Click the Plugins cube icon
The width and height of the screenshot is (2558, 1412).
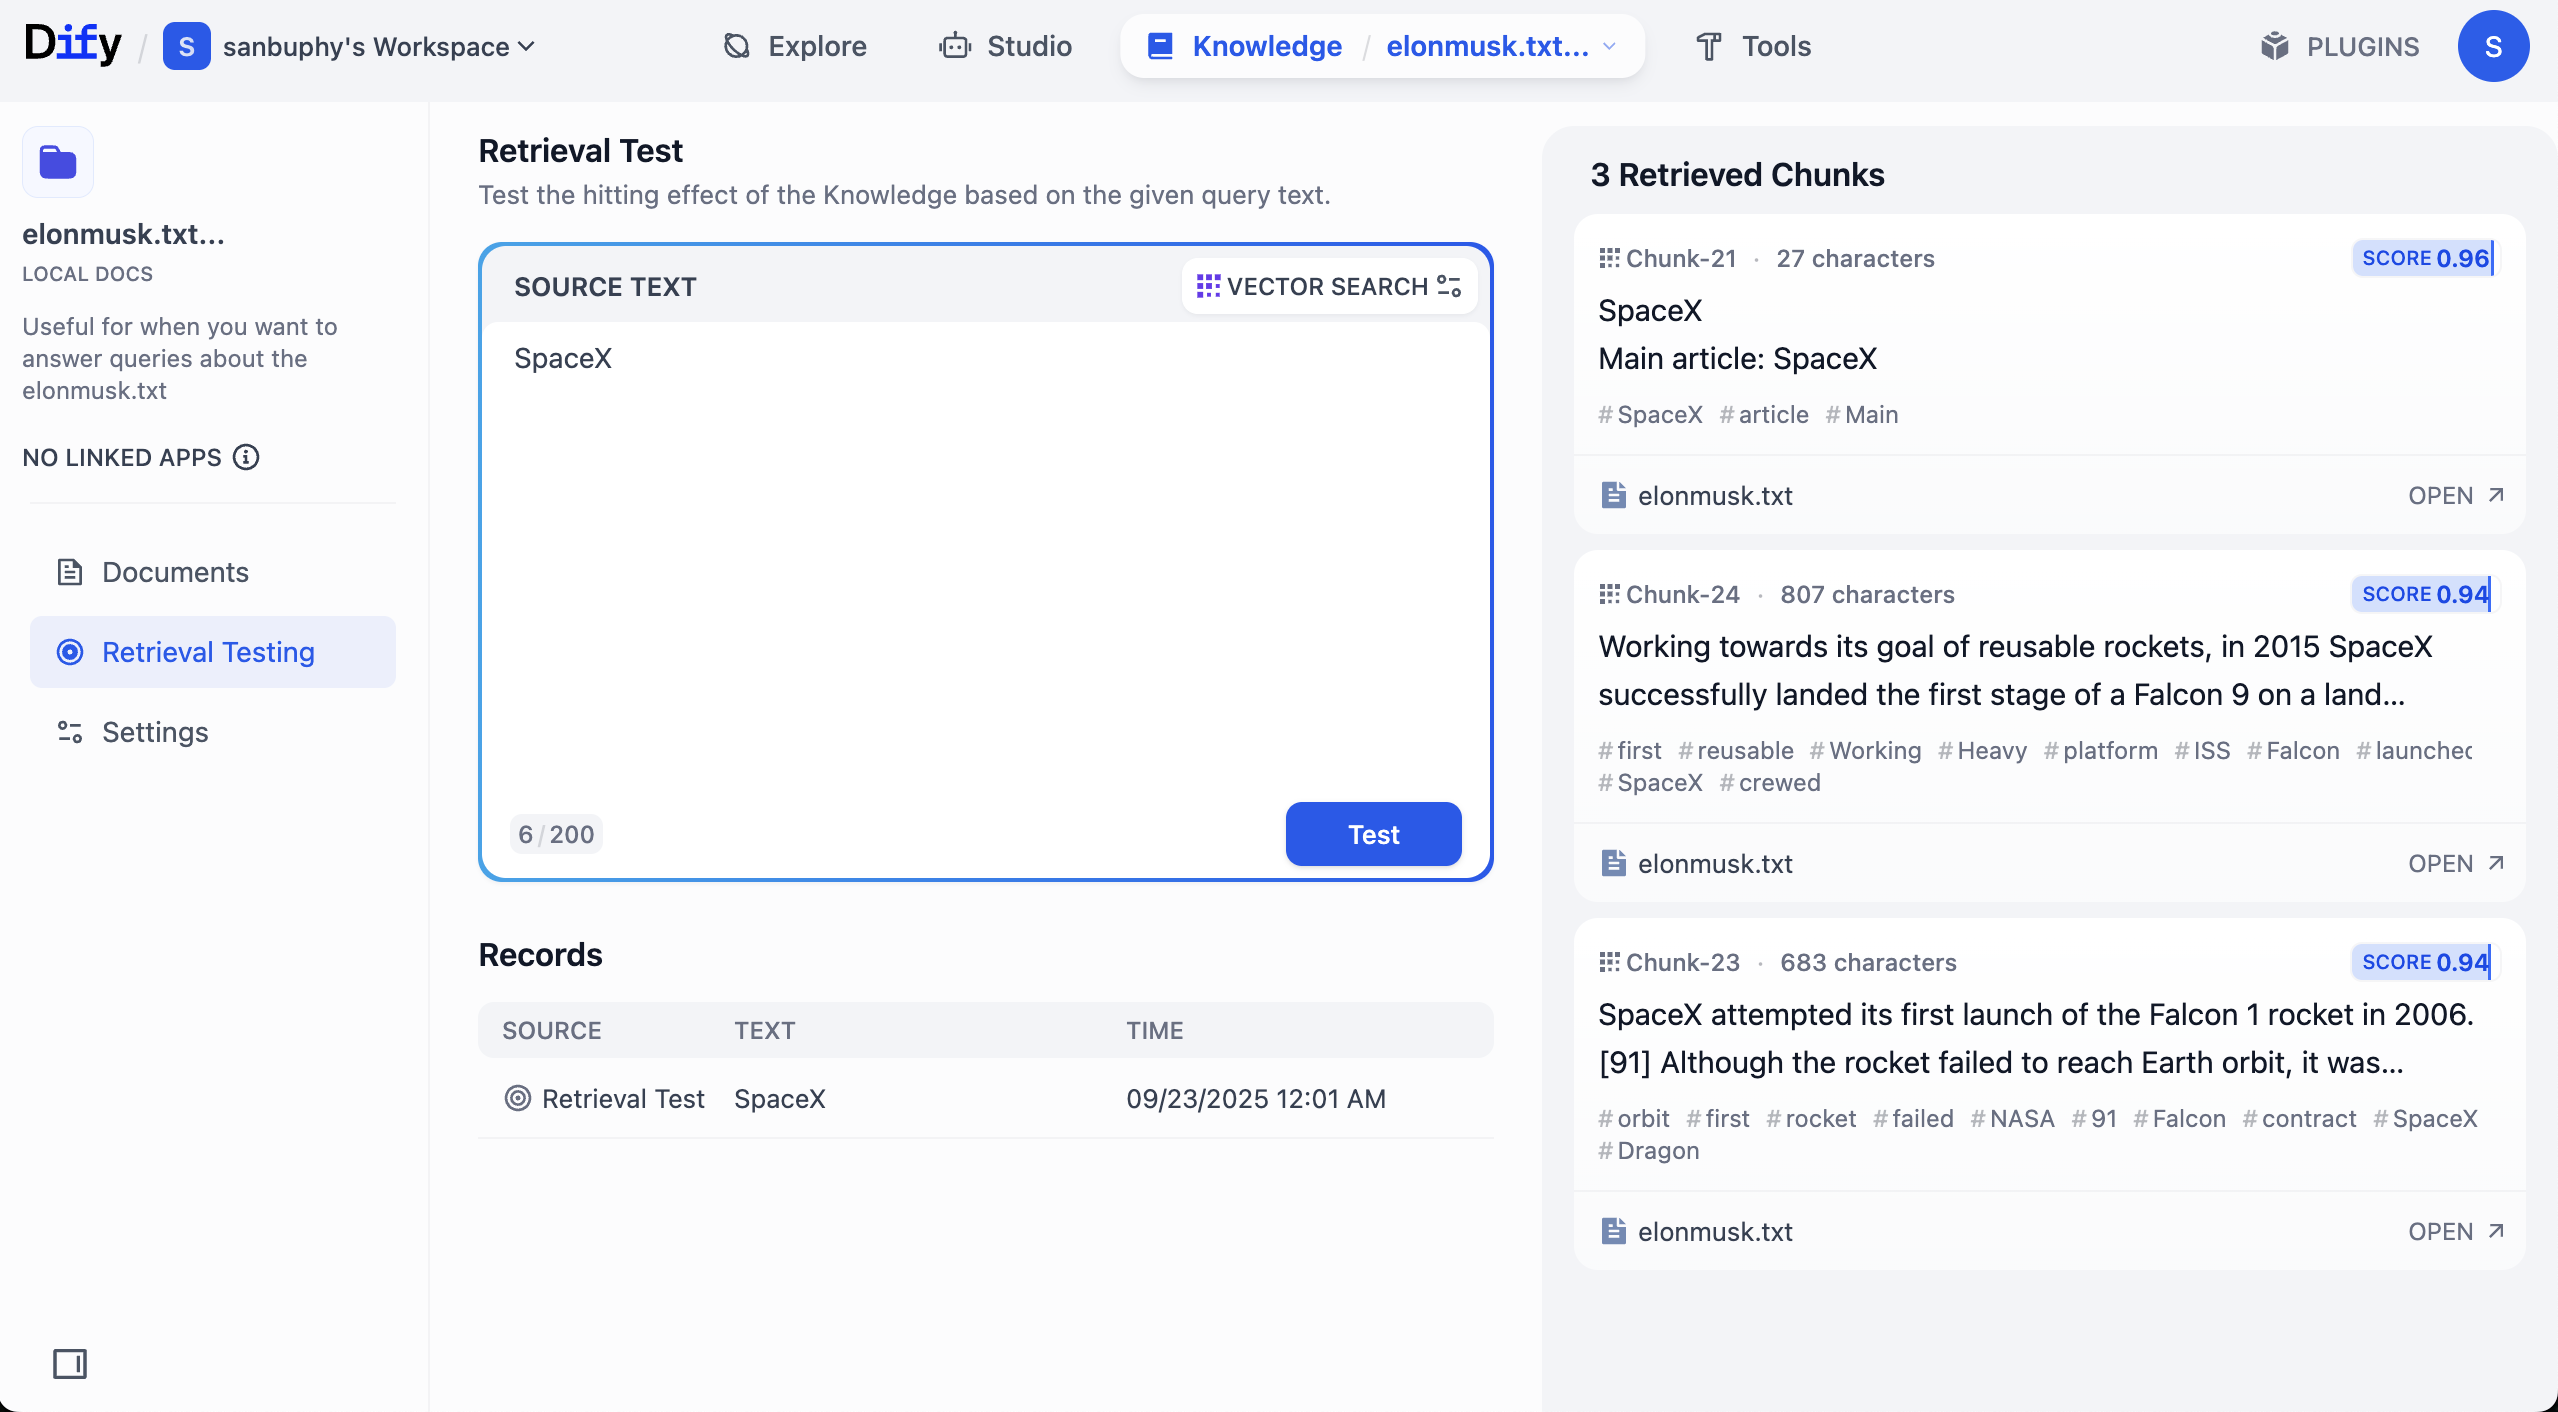tap(2275, 46)
